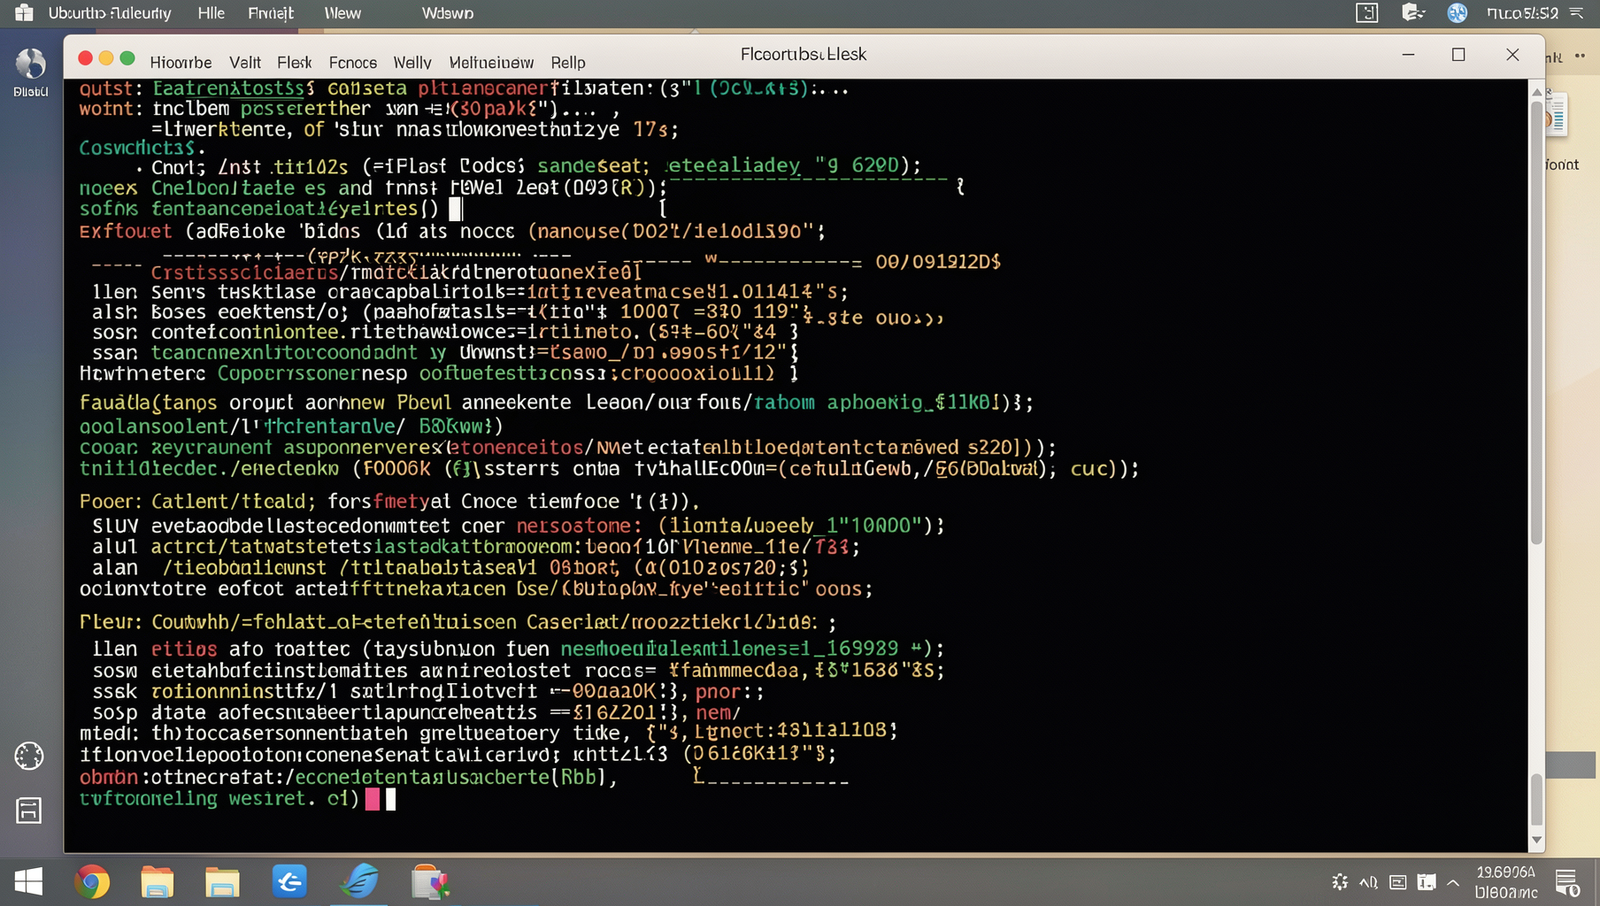Open the square indicator icon in top bar
The image size is (1600, 906).
click(1367, 13)
